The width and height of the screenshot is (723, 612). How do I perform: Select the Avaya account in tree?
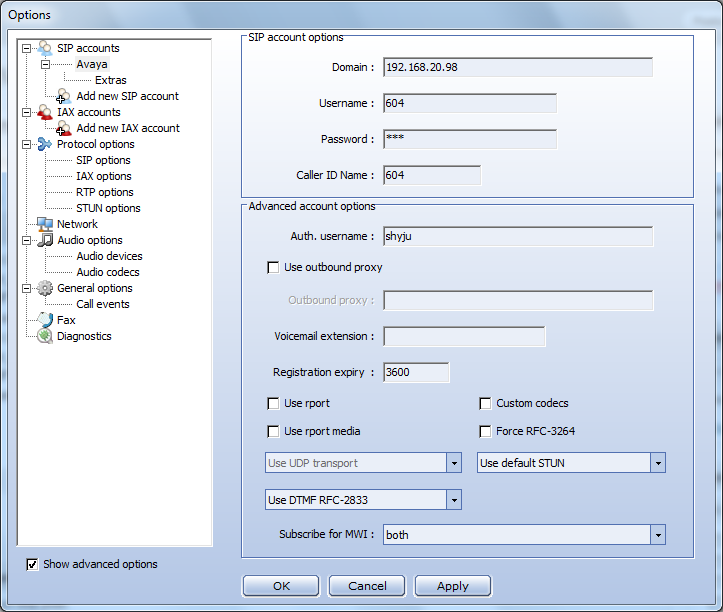tap(92, 64)
